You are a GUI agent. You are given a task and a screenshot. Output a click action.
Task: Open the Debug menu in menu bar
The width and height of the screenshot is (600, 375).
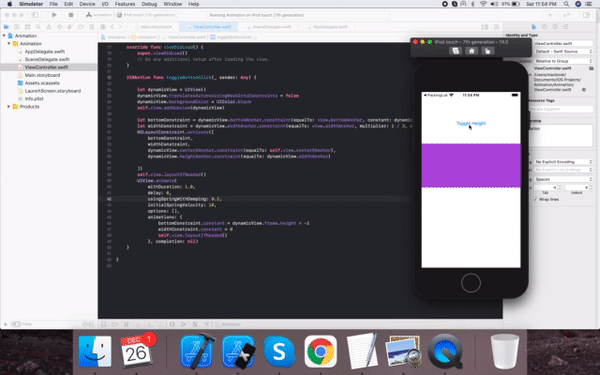point(149,4)
